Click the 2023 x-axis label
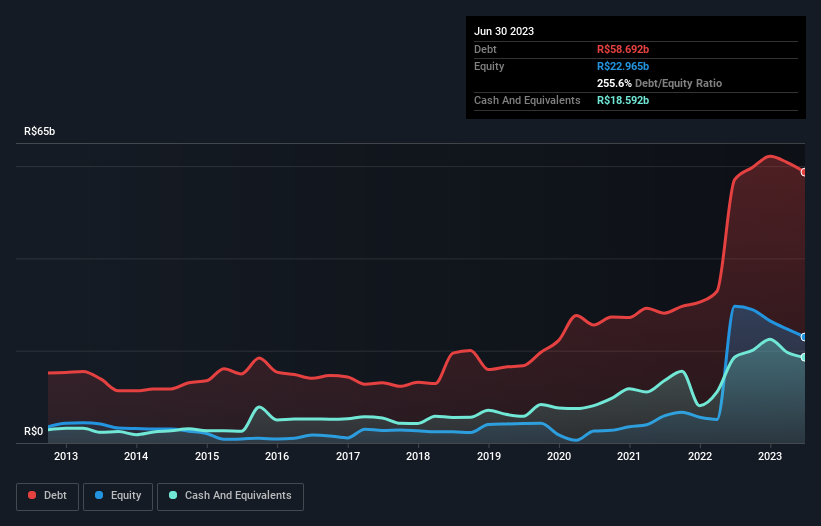The height and width of the screenshot is (526, 821). (x=771, y=457)
